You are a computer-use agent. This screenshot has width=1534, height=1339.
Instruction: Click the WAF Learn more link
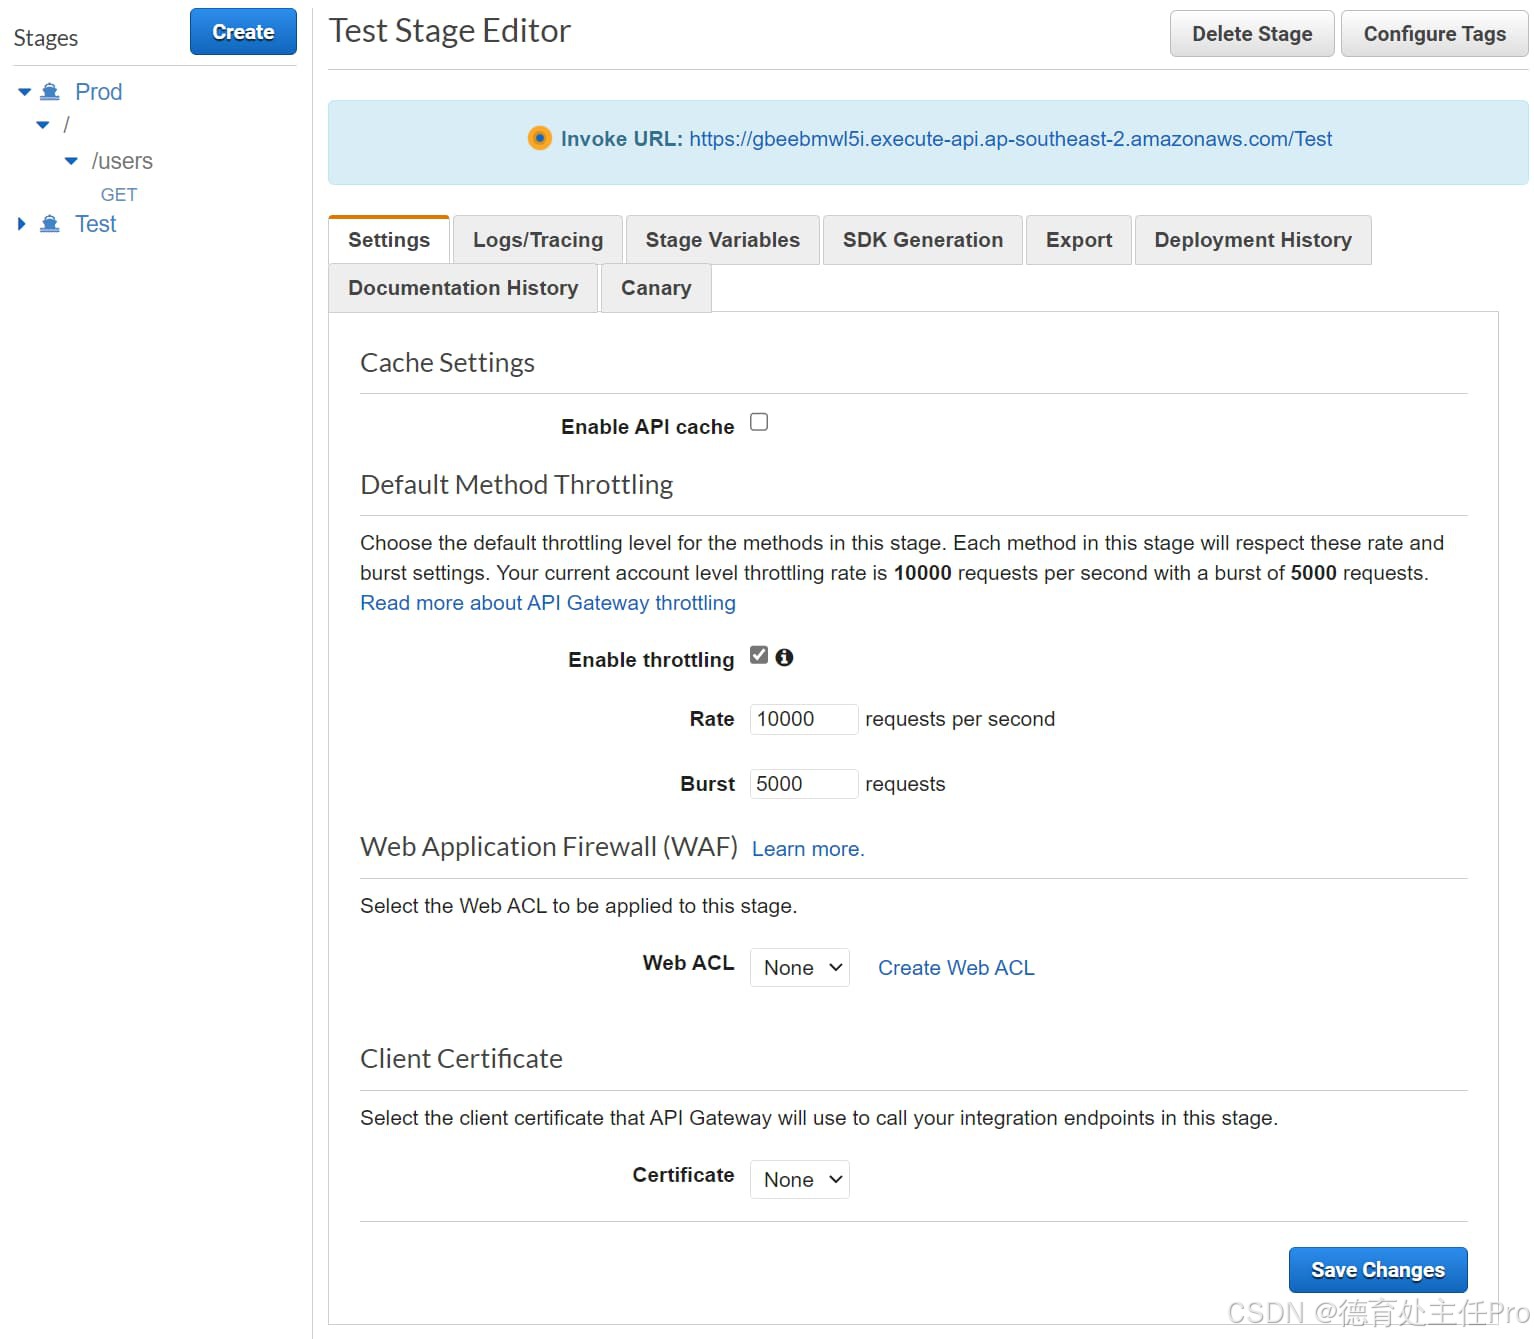pos(808,849)
